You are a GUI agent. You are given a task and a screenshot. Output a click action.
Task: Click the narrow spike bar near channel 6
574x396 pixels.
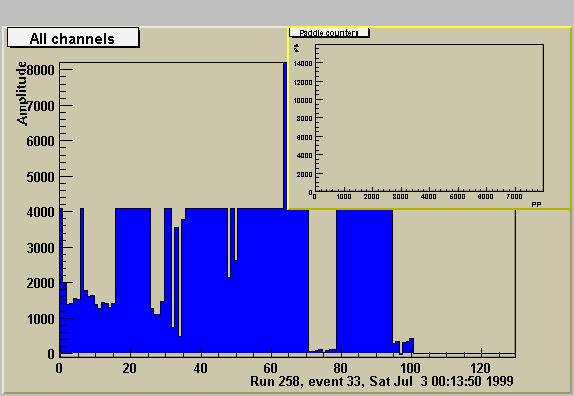[82, 280]
